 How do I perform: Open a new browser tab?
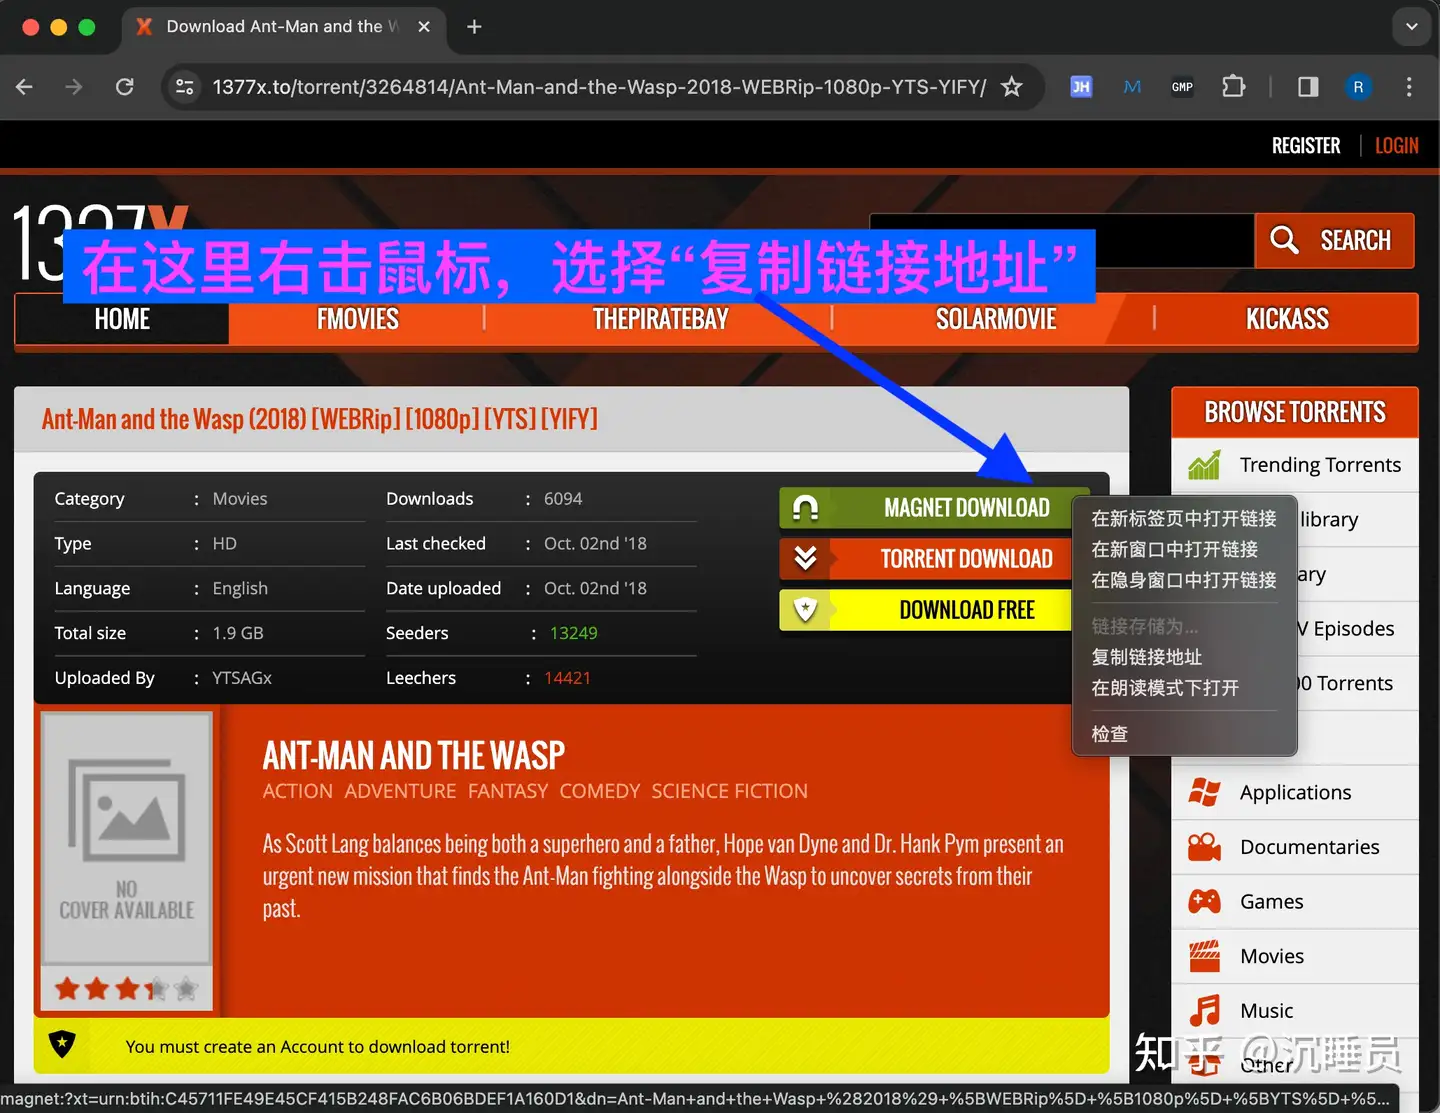click(x=474, y=27)
